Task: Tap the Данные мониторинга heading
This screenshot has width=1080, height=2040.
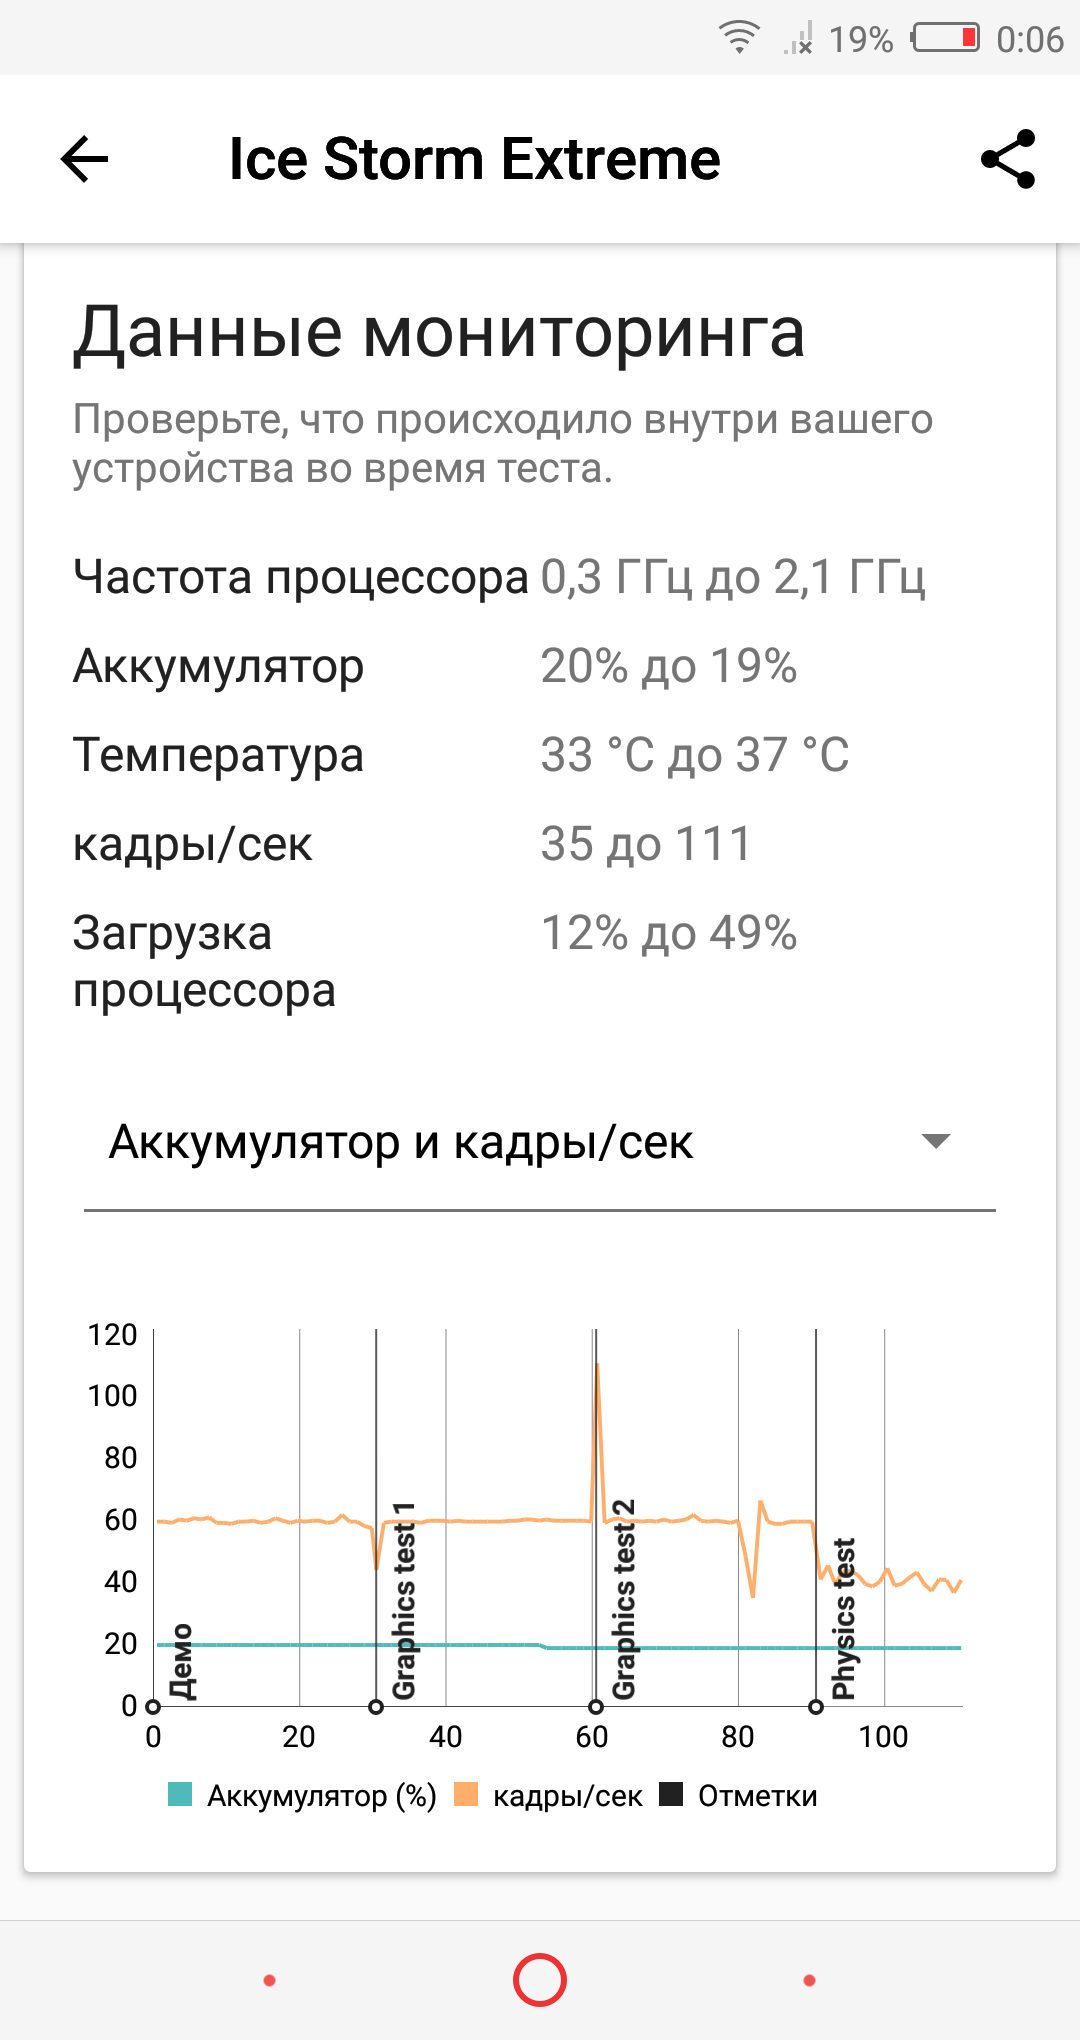Action: pyautogui.click(x=439, y=334)
